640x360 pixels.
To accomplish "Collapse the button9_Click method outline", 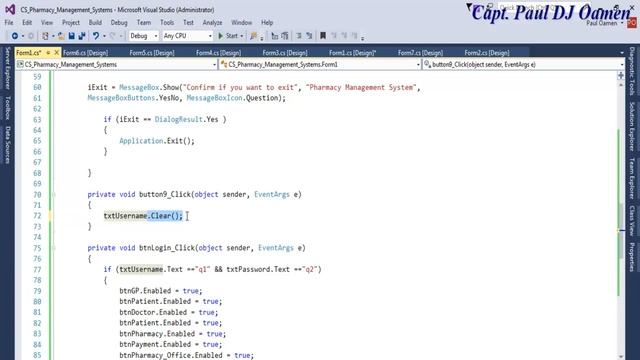I will pyautogui.click(x=54, y=195).
